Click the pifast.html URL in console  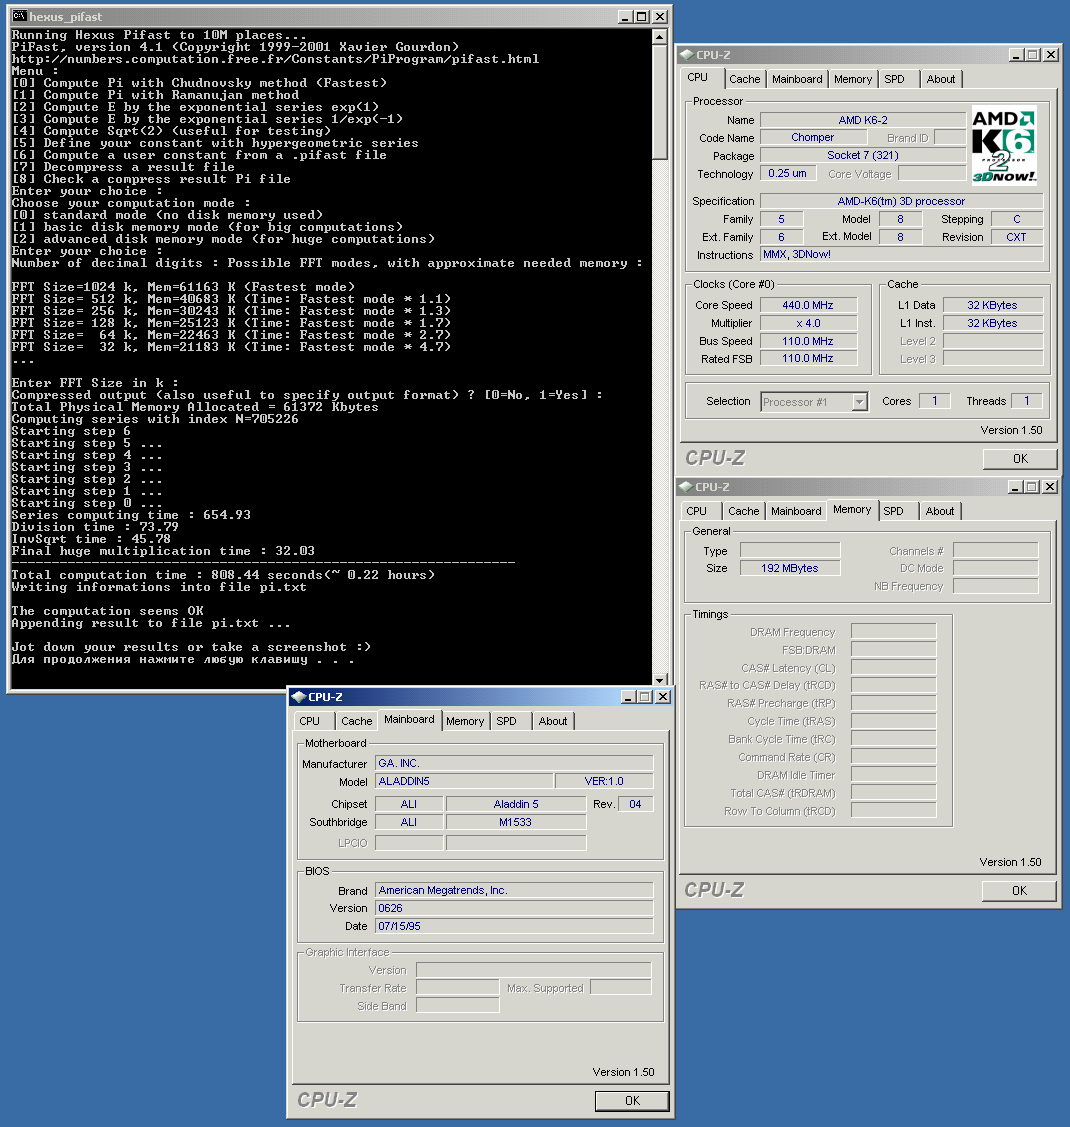[x=275, y=59]
